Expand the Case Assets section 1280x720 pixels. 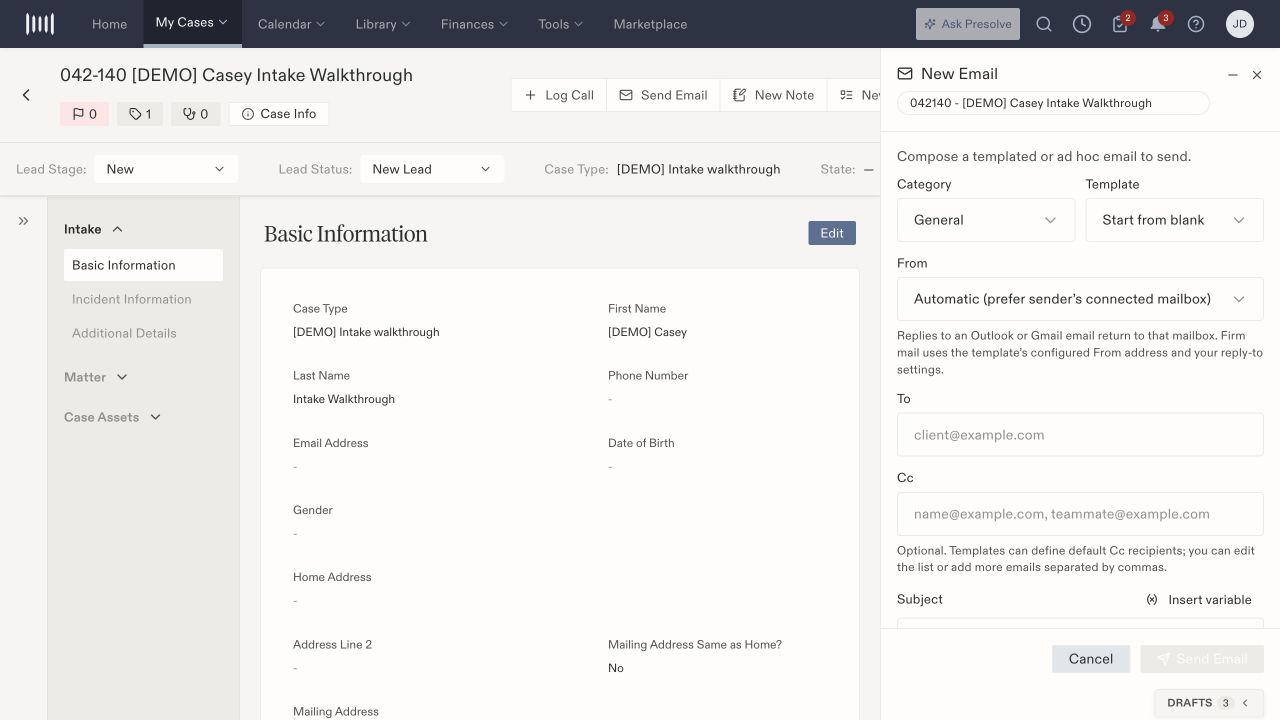113,417
